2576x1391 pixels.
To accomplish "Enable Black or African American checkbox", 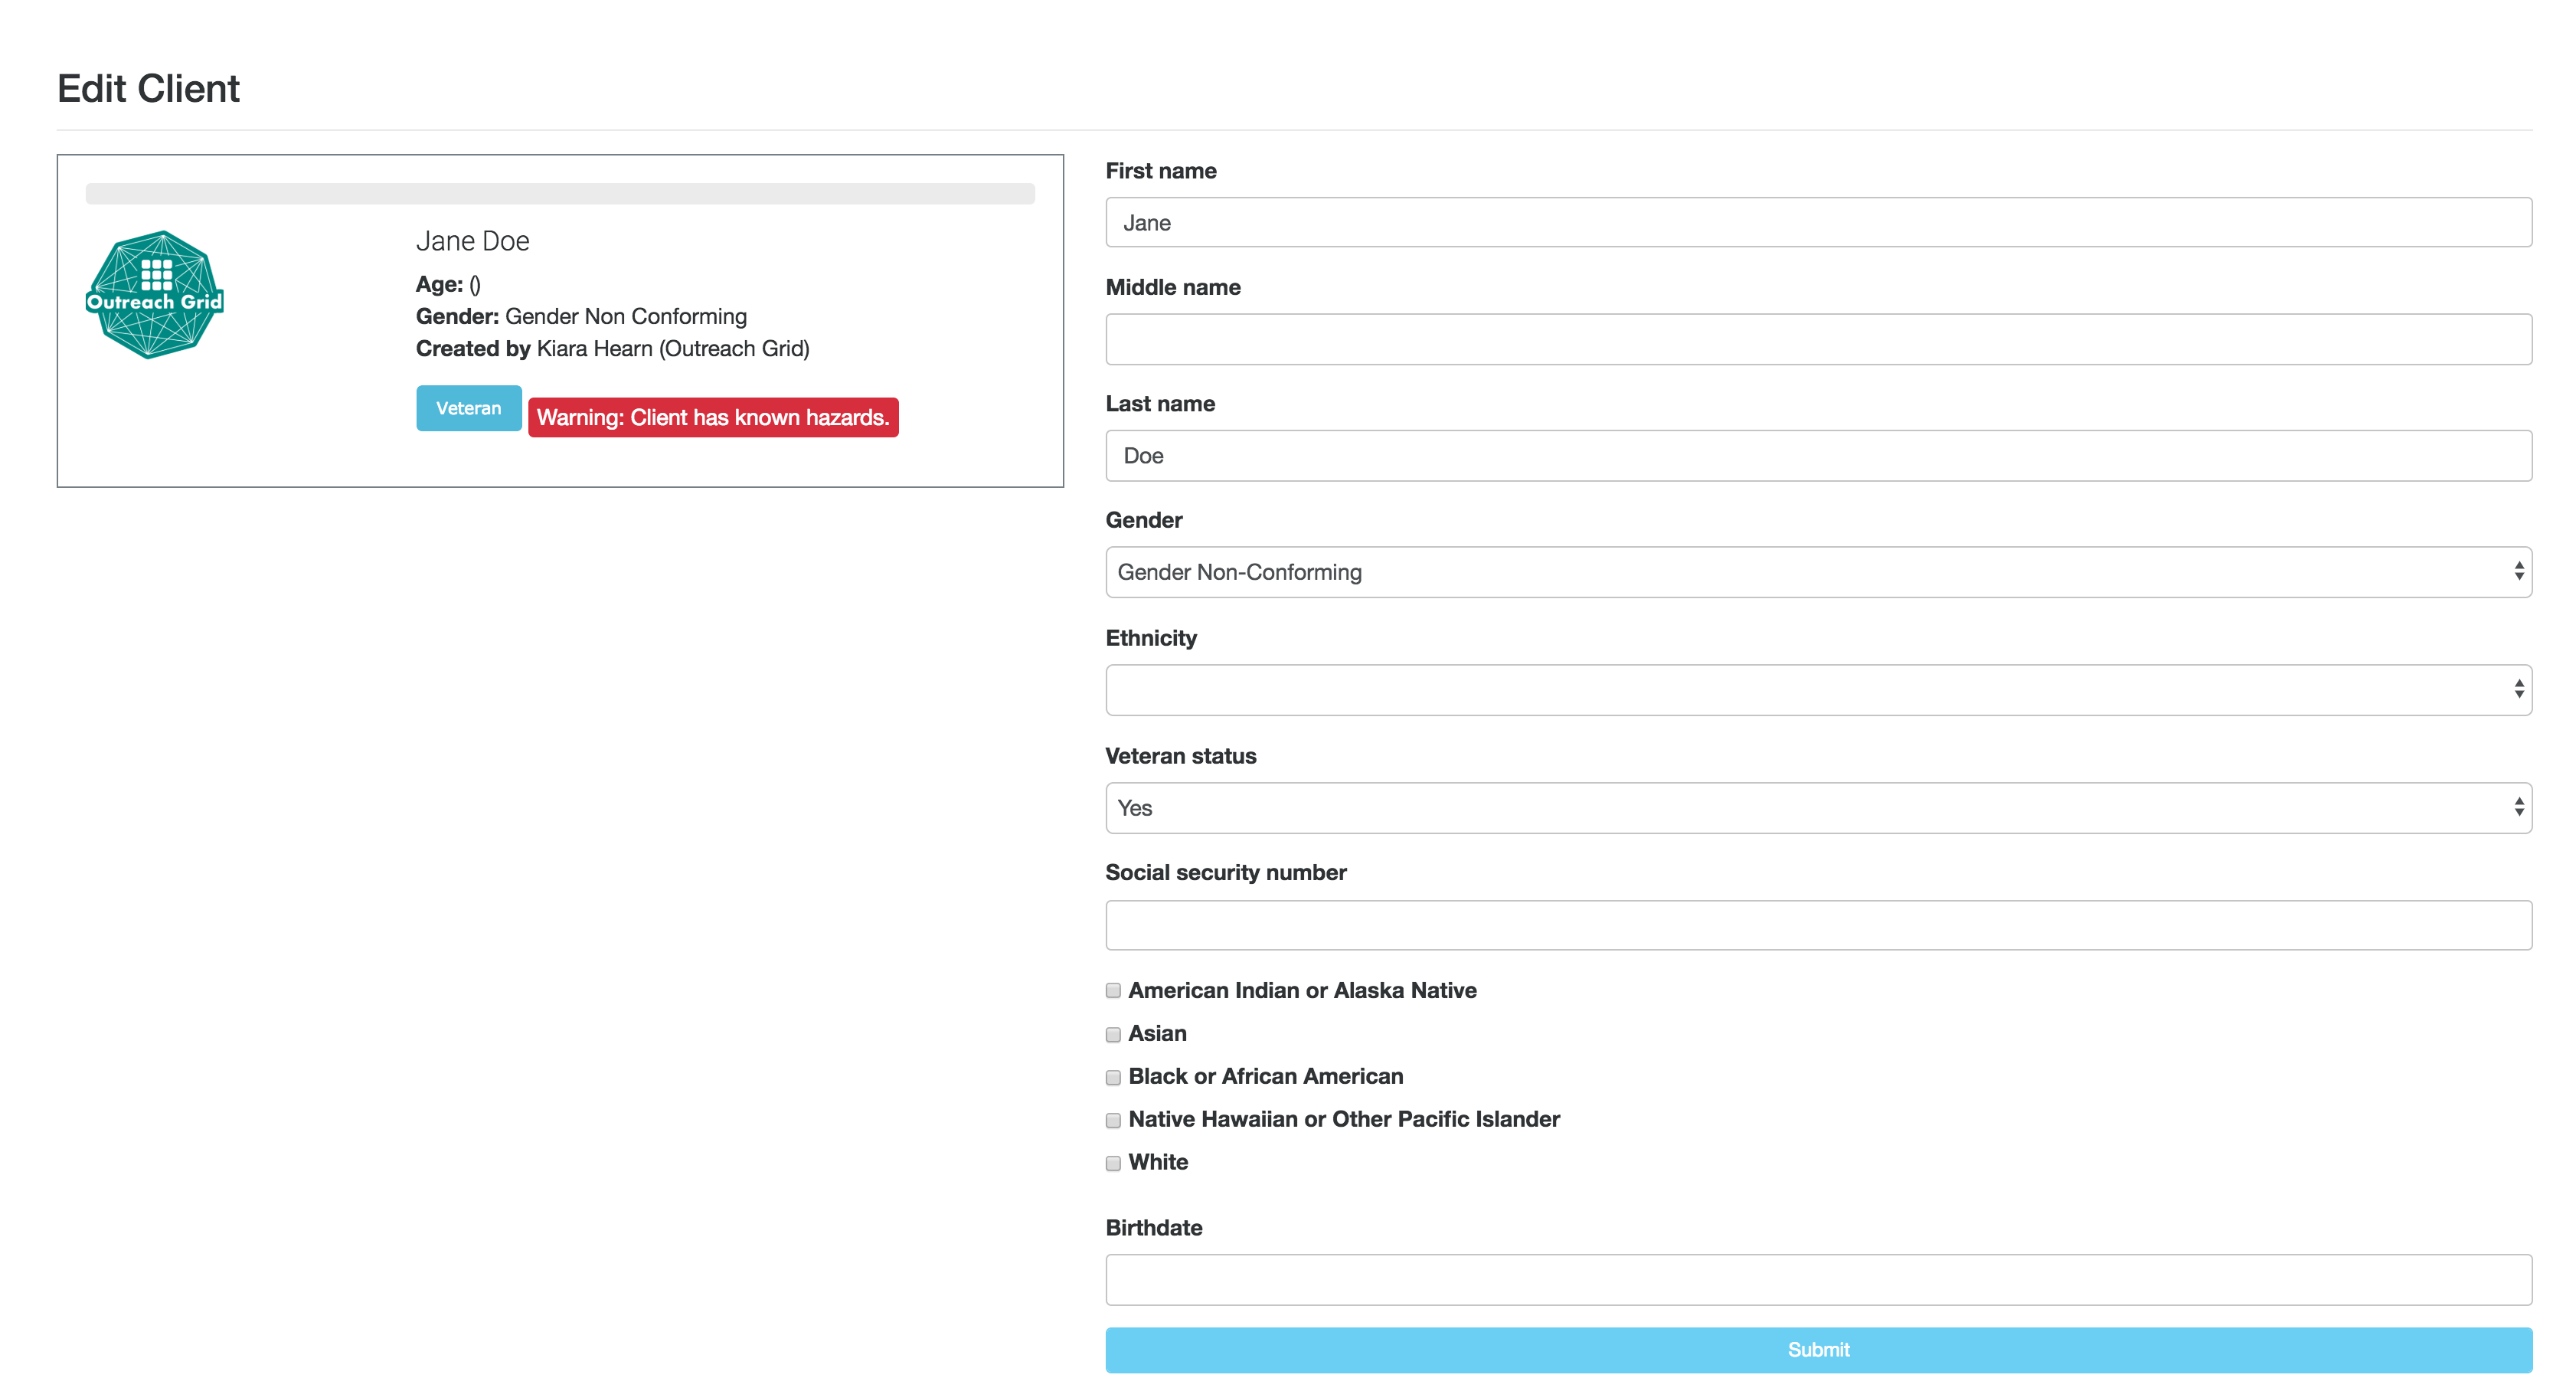I will tap(1113, 1077).
